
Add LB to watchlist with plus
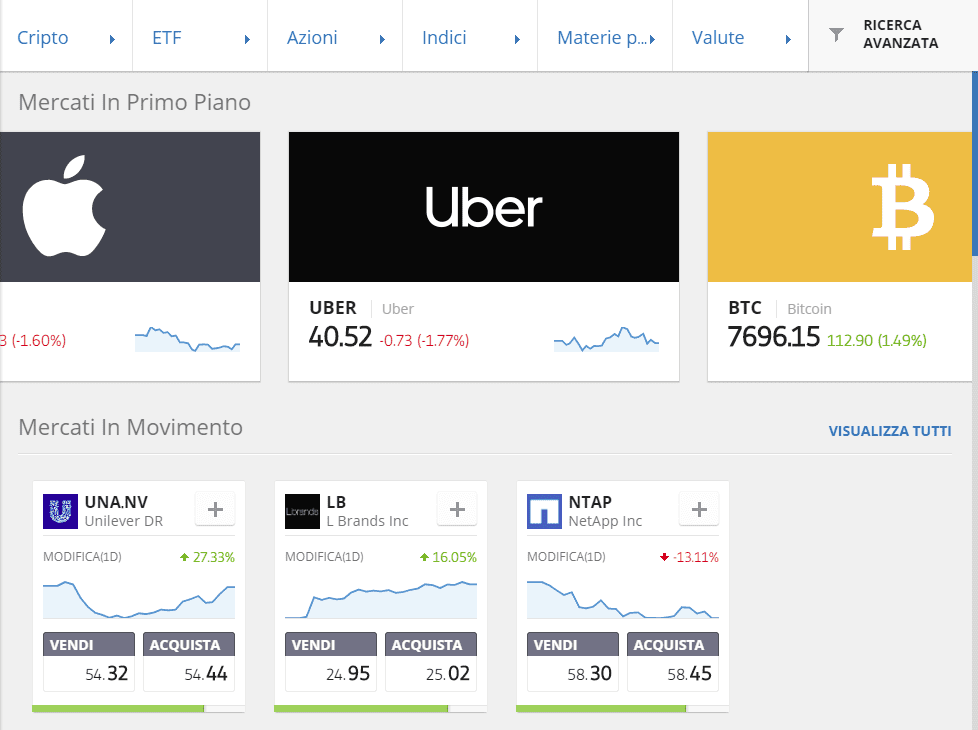click(x=457, y=509)
